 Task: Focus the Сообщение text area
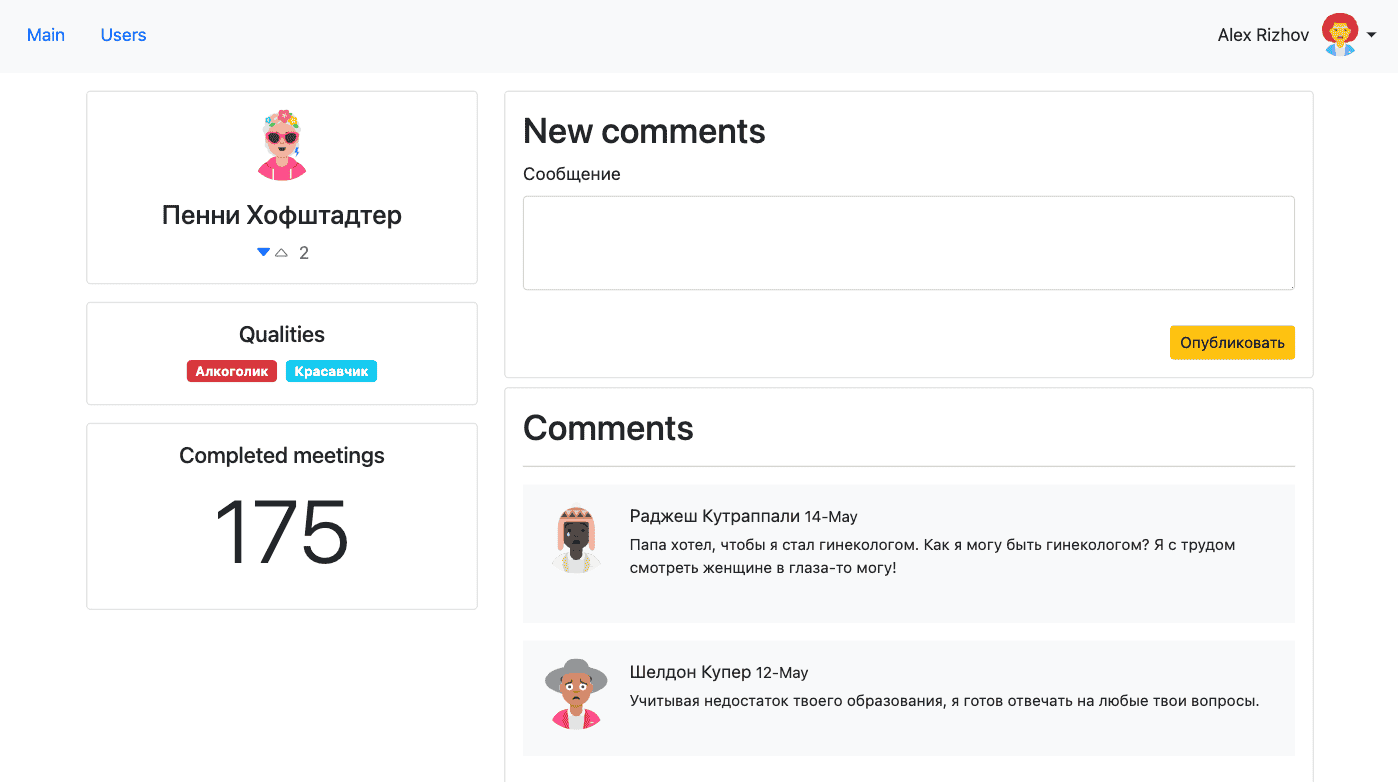tap(908, 243)
